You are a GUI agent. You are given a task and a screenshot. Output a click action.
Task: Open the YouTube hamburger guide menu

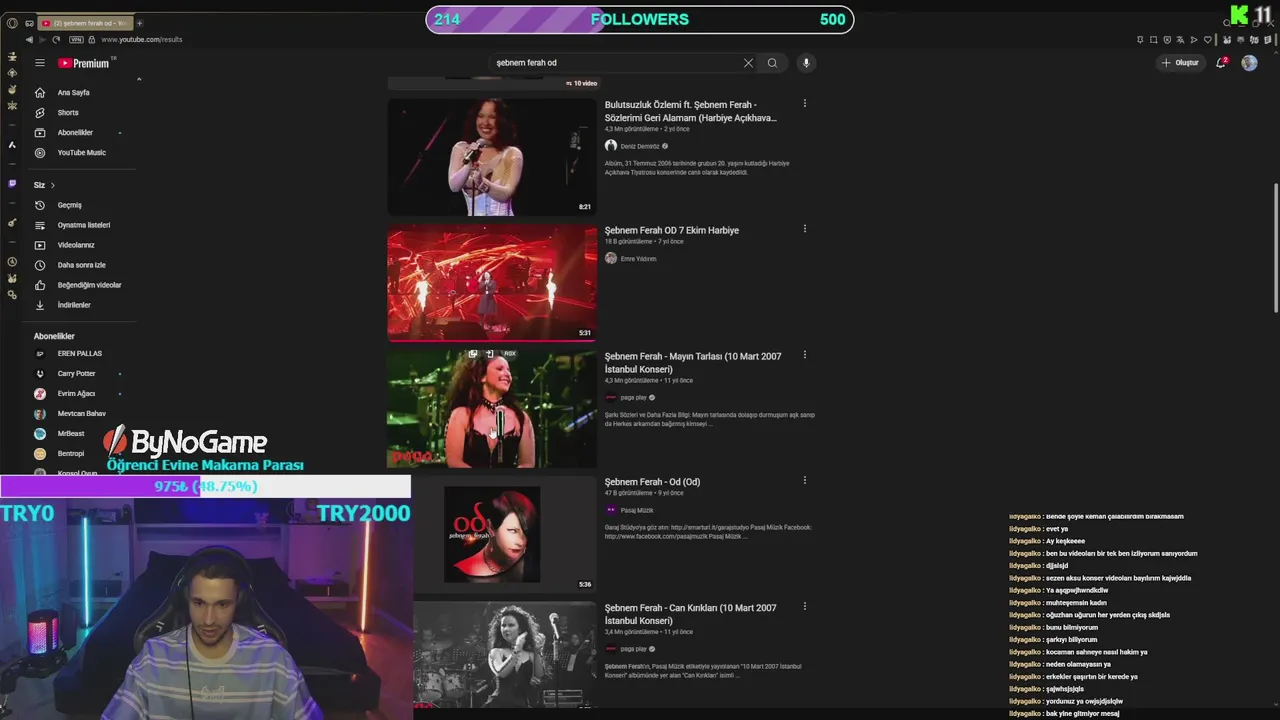pos(40,63)
